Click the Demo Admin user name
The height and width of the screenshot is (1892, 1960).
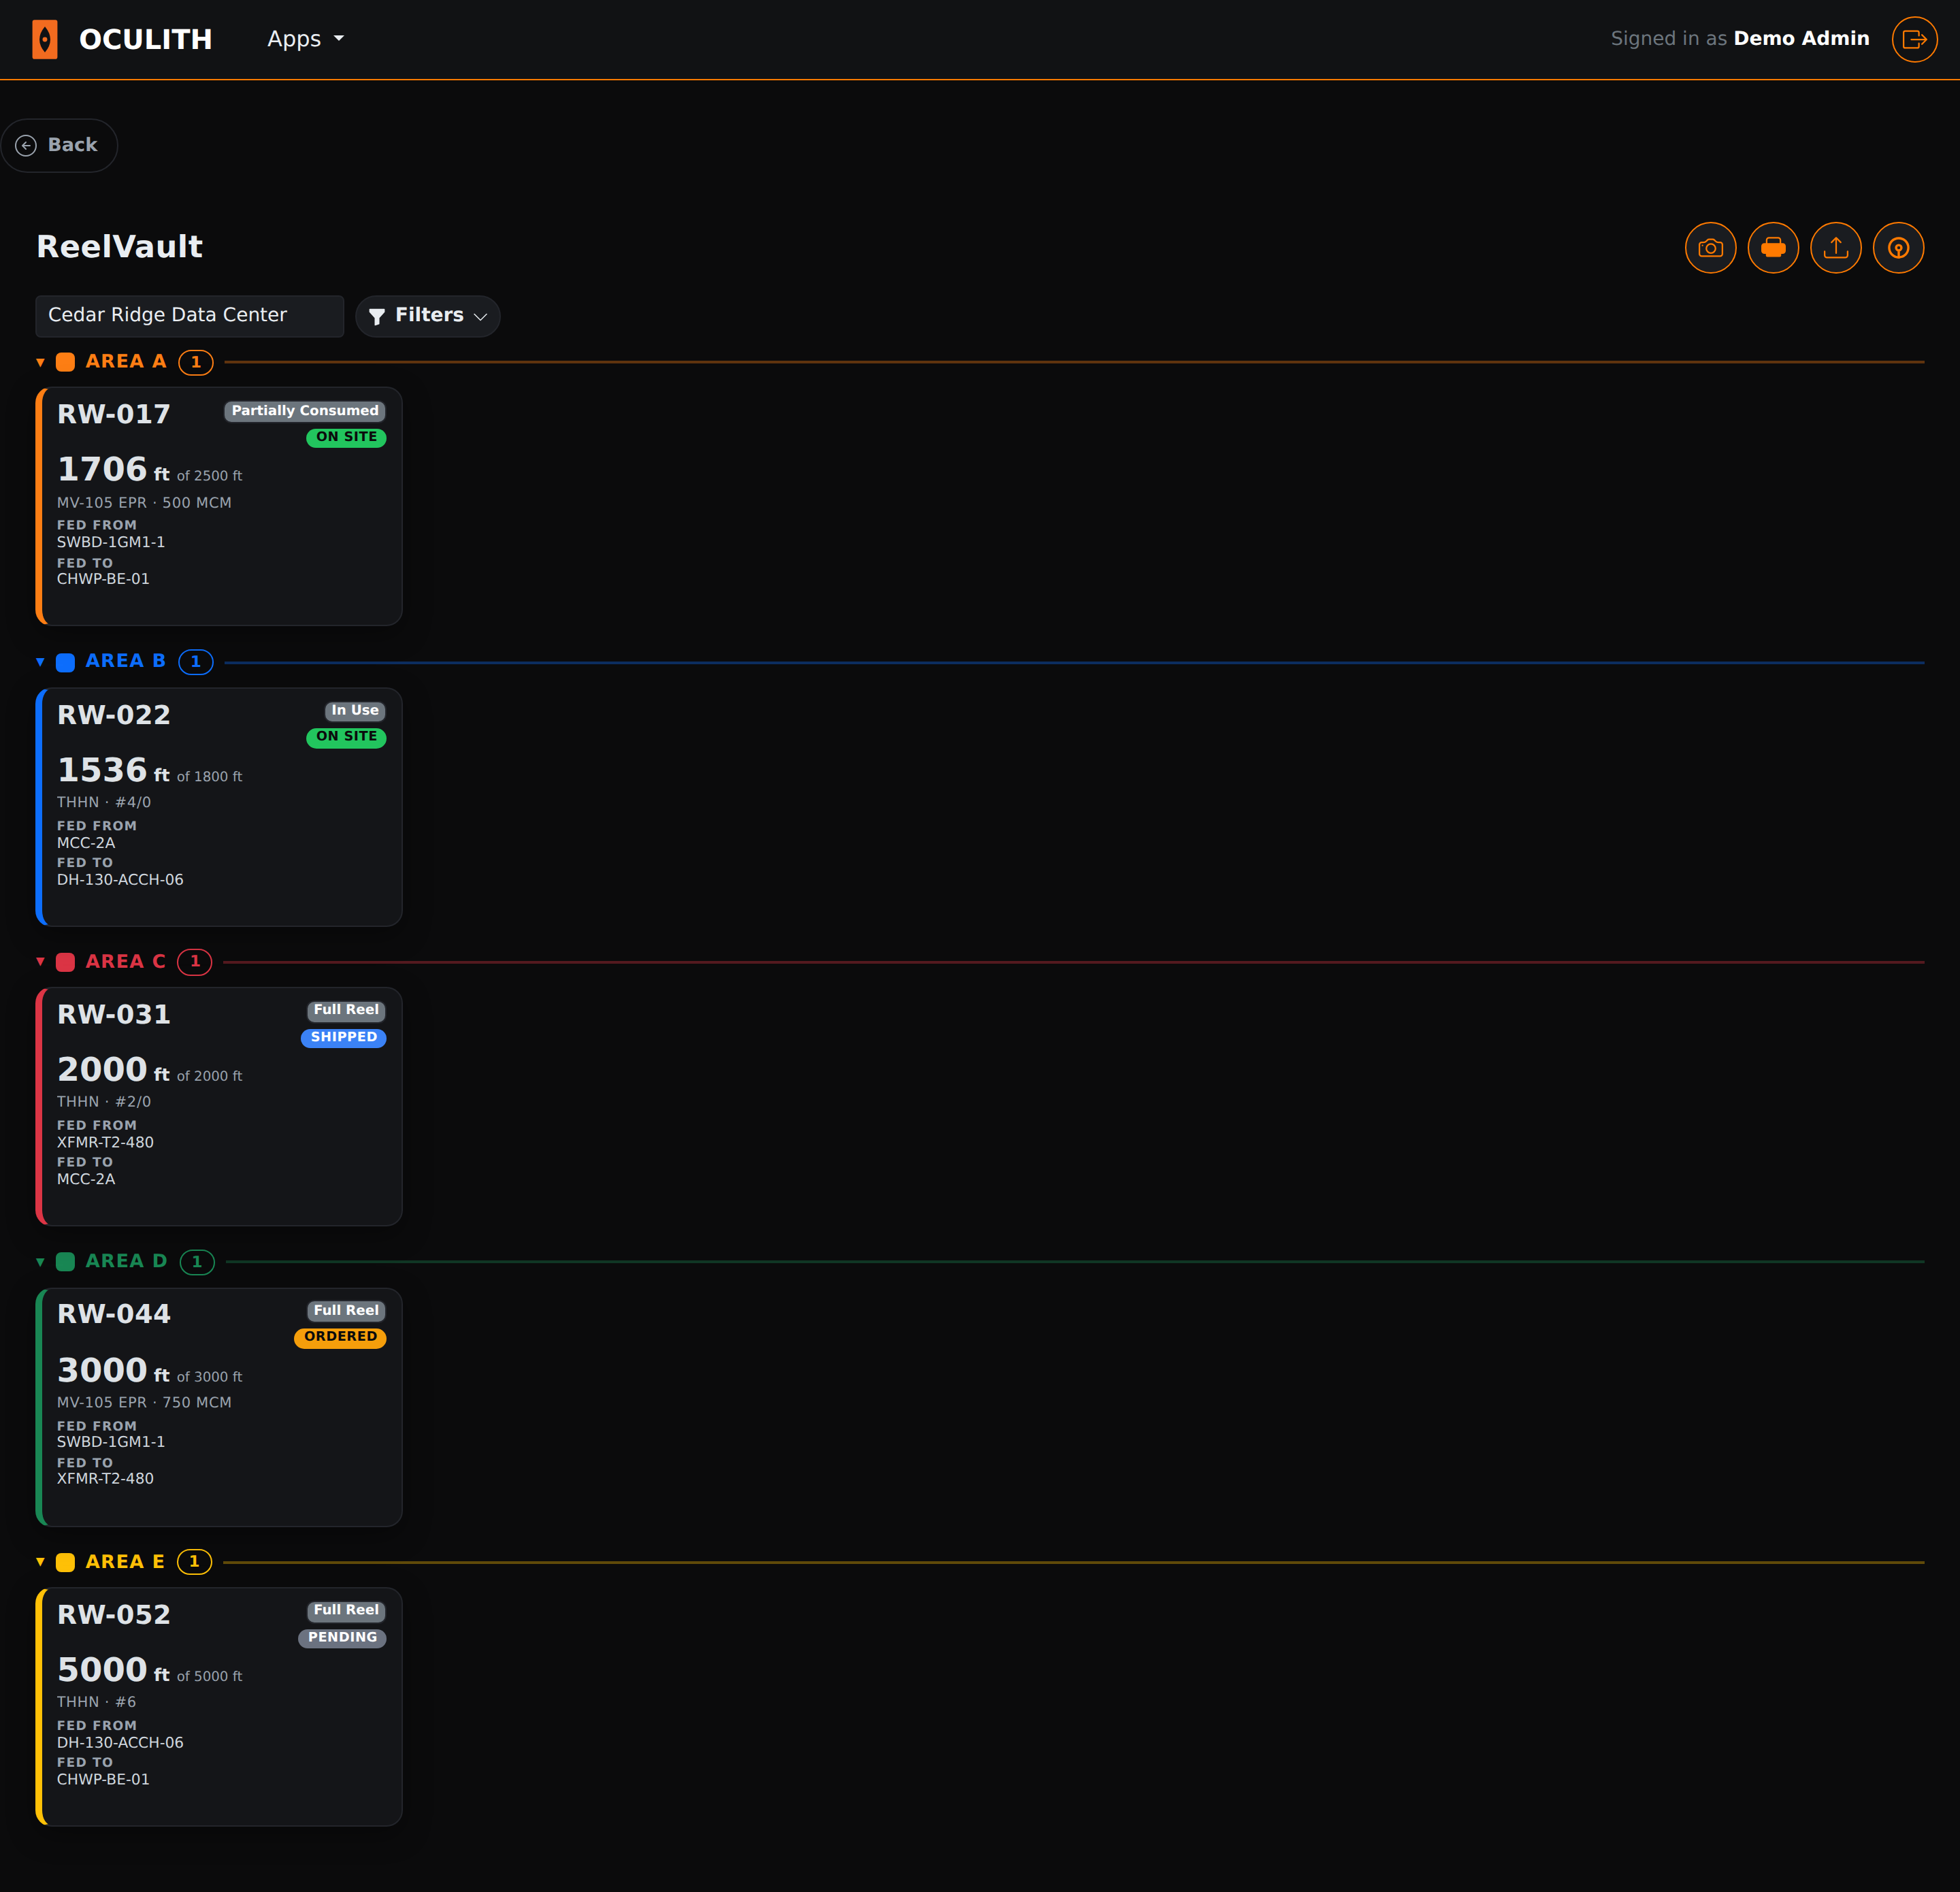coord(1801,38)
